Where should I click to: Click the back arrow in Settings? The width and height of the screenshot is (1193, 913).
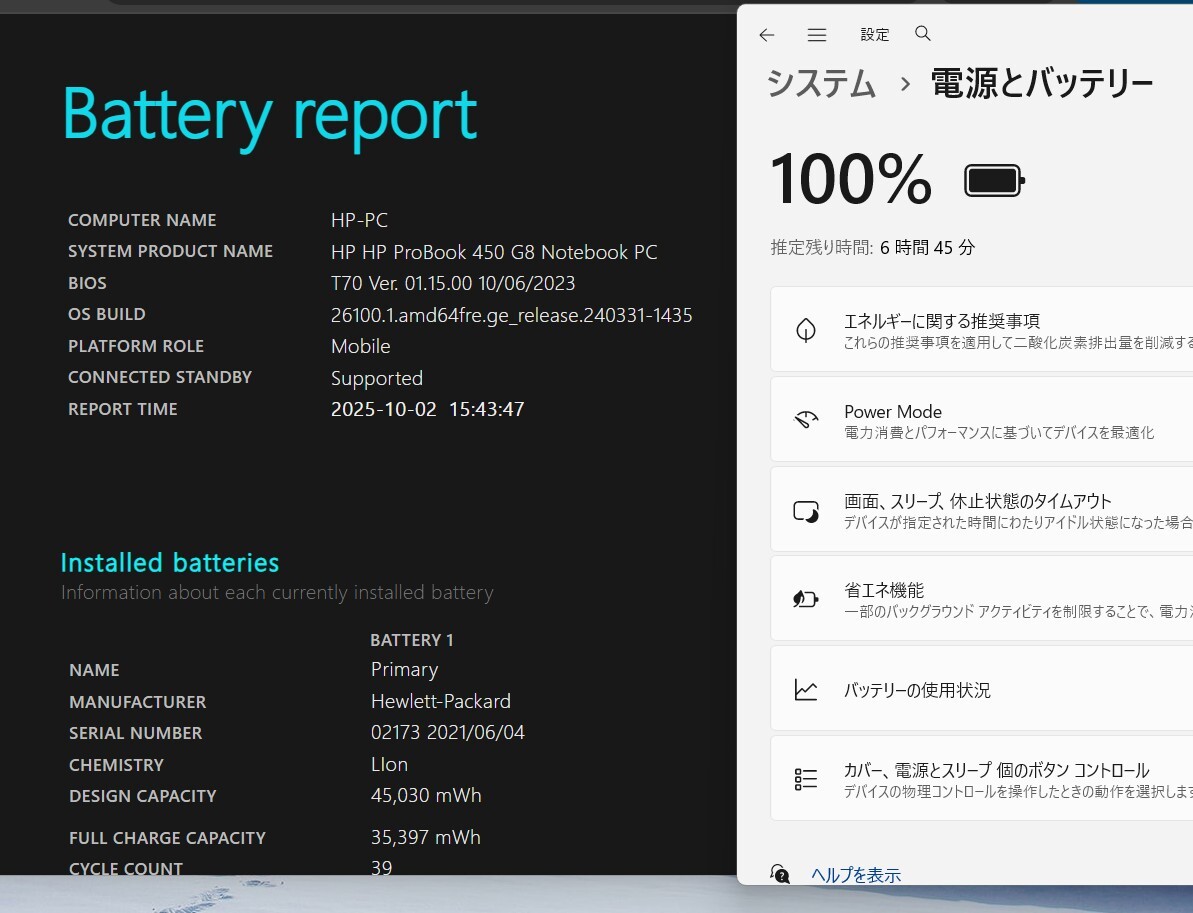(x=767, y=35)
